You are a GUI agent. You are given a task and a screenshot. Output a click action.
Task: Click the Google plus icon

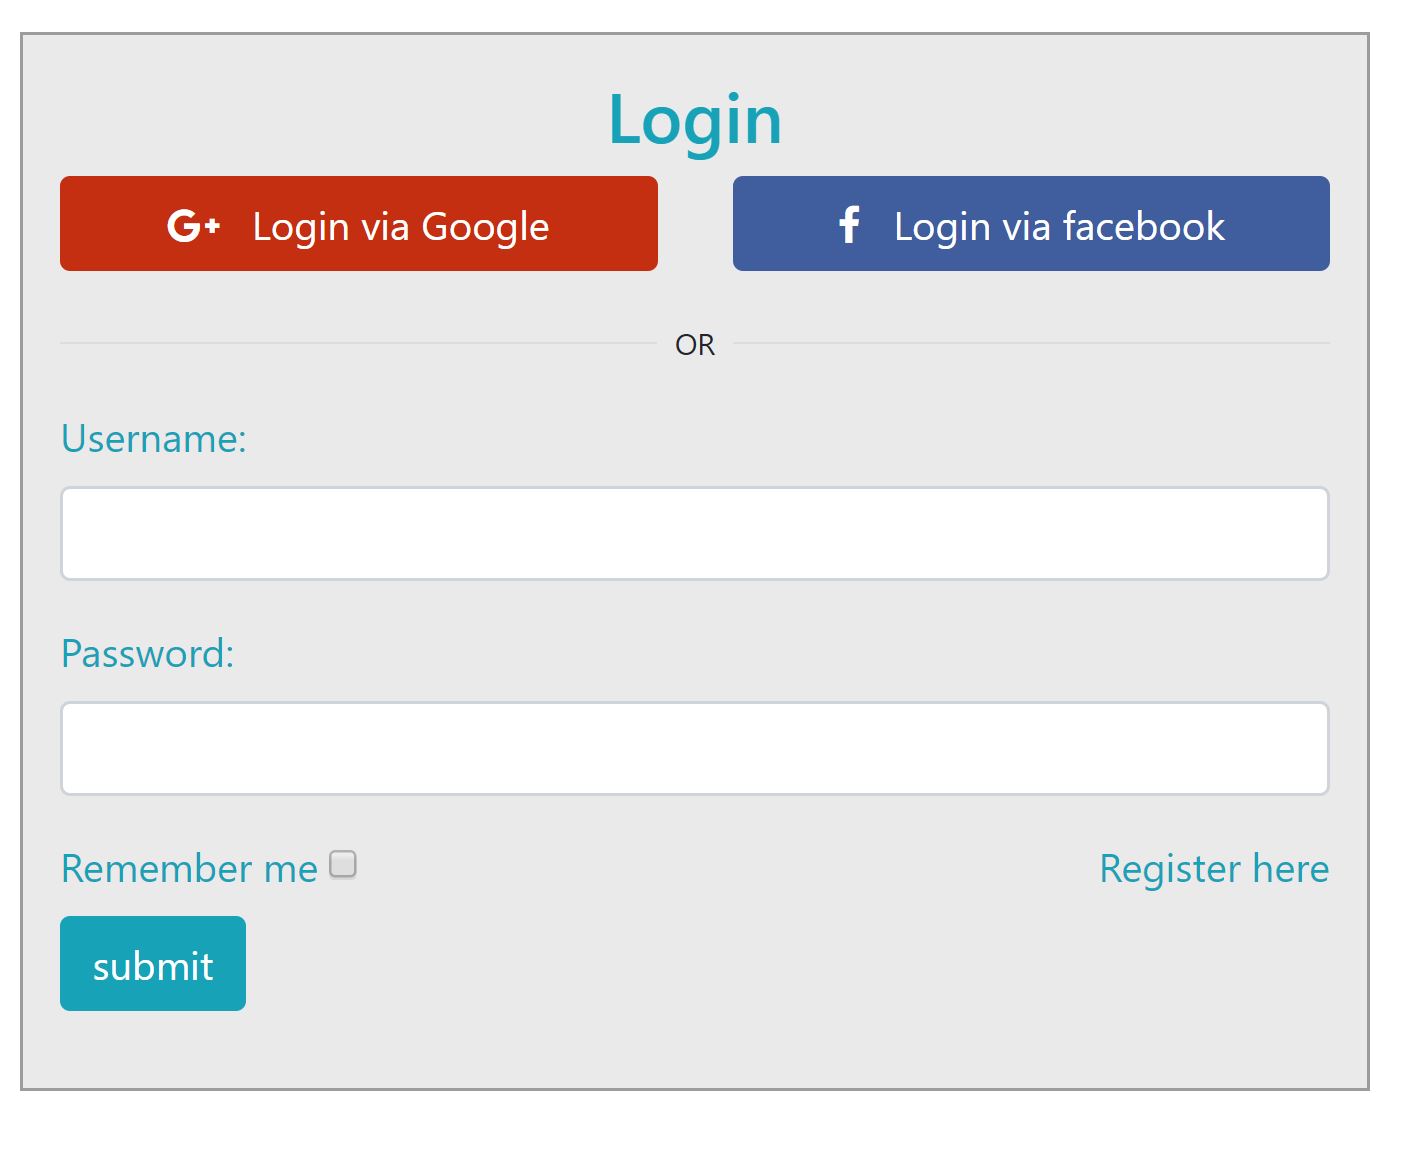[x=193, y=226]
